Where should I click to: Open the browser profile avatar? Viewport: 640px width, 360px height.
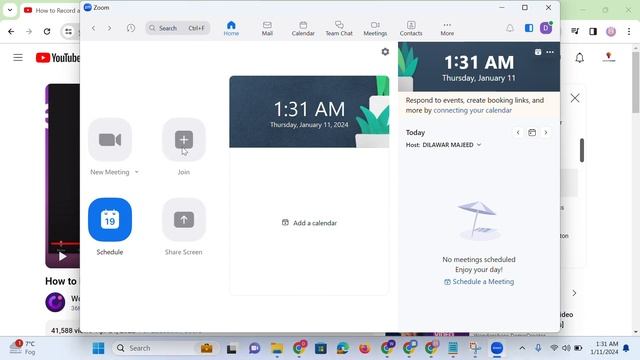[x=611, y=31]
